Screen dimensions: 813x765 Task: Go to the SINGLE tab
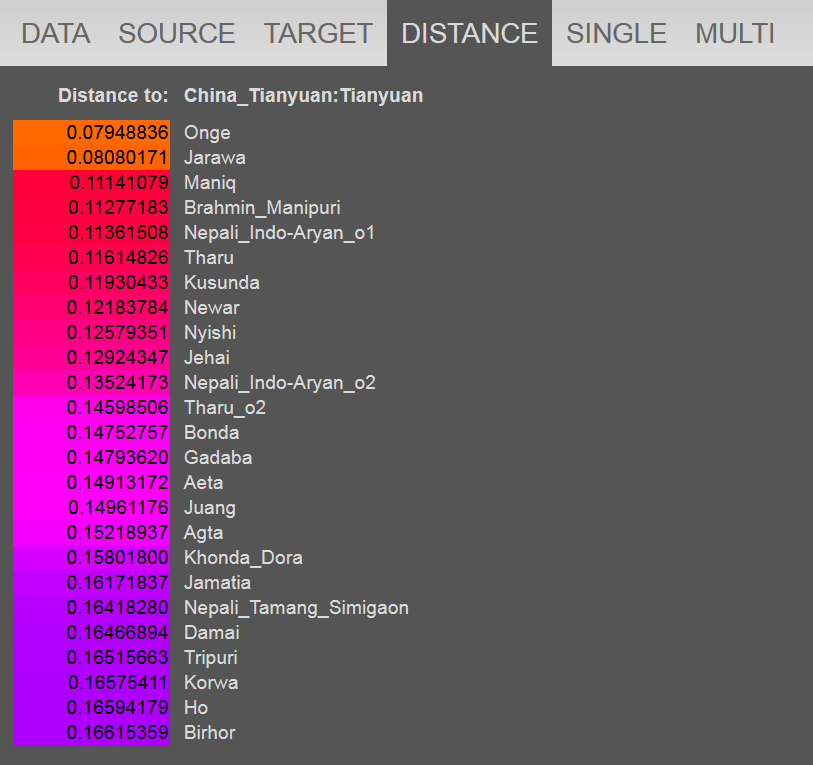click(x=616, y=33)
